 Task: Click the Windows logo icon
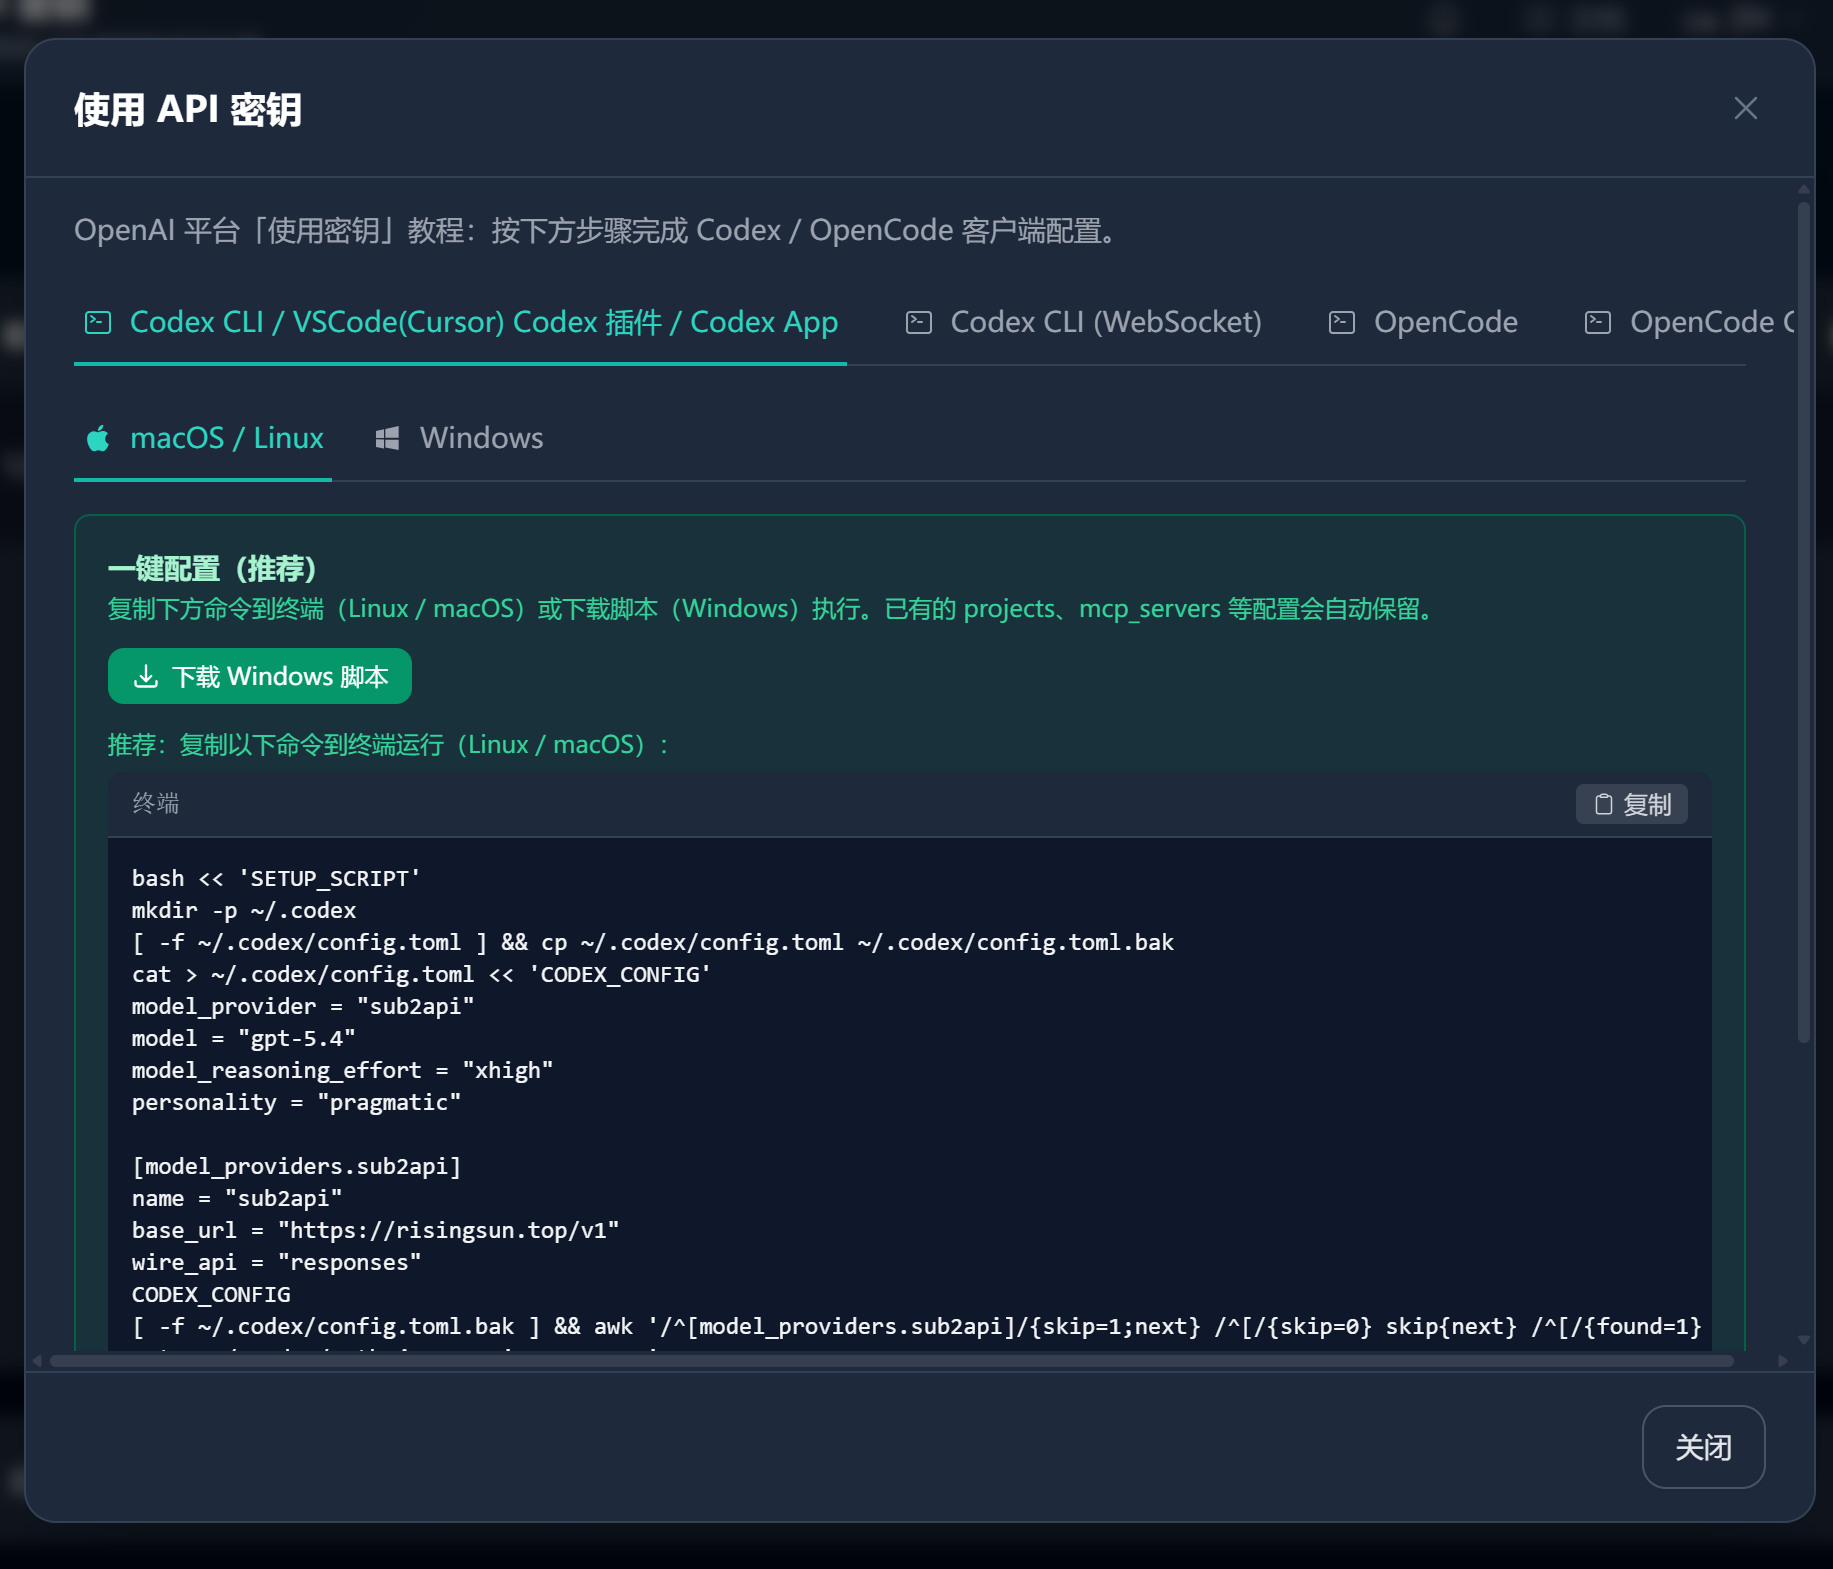pos(387,438)
